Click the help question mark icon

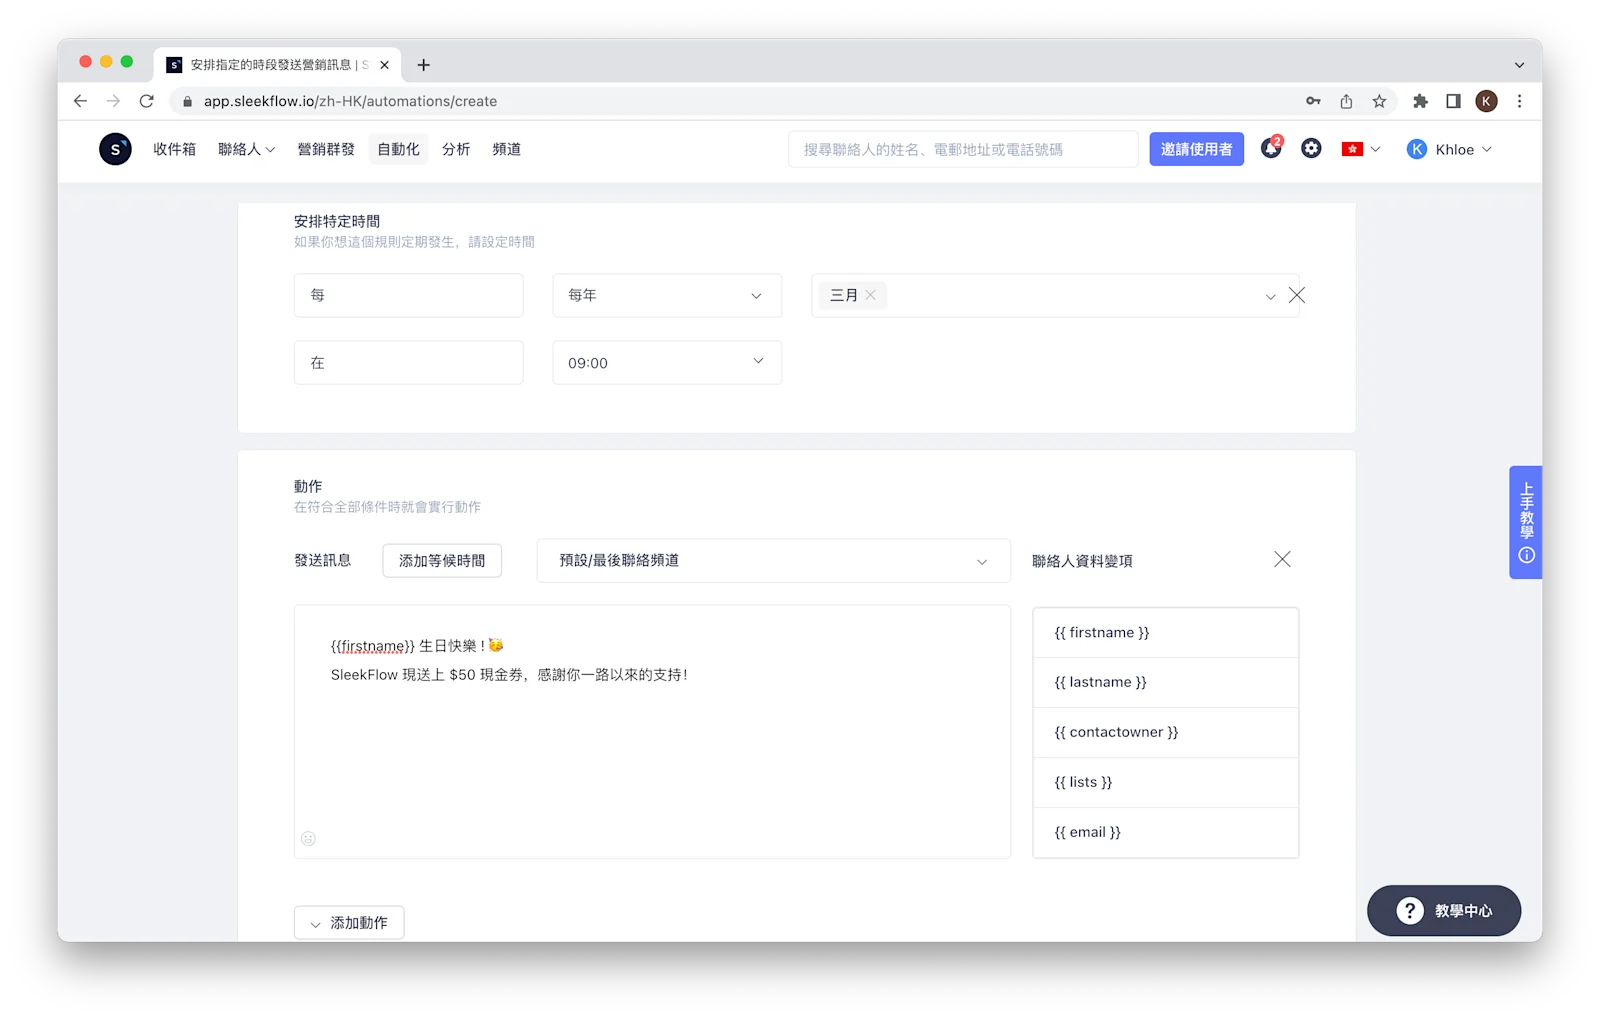pos(1410,911)
